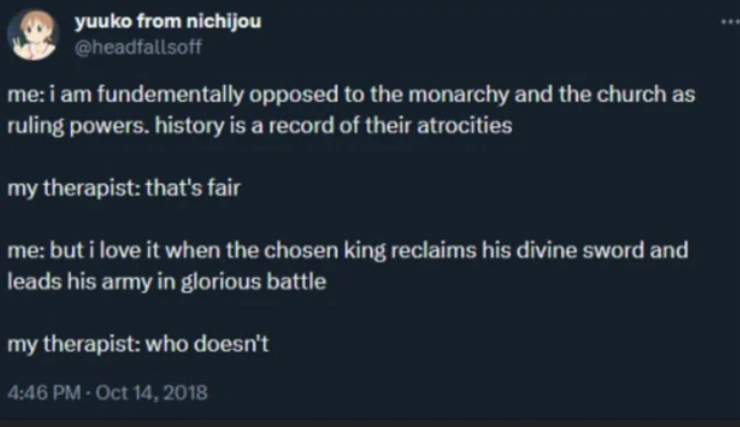
Task: Click the "my therapist: that's fair" line
Action: [123, 190]
